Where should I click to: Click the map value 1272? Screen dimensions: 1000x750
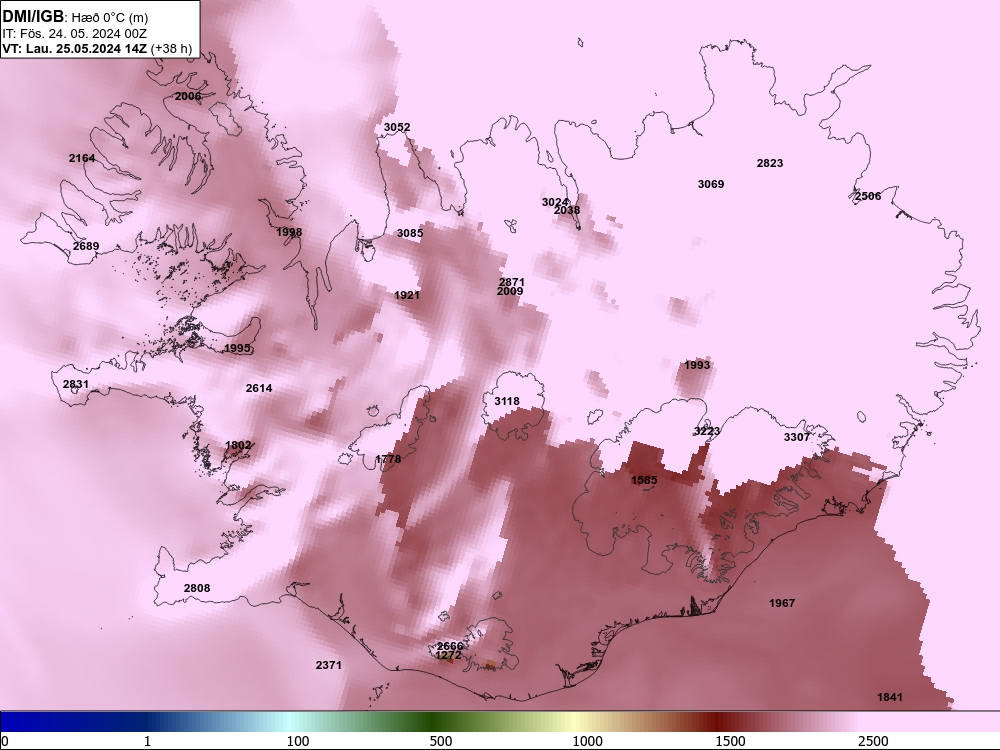point(448,656)
